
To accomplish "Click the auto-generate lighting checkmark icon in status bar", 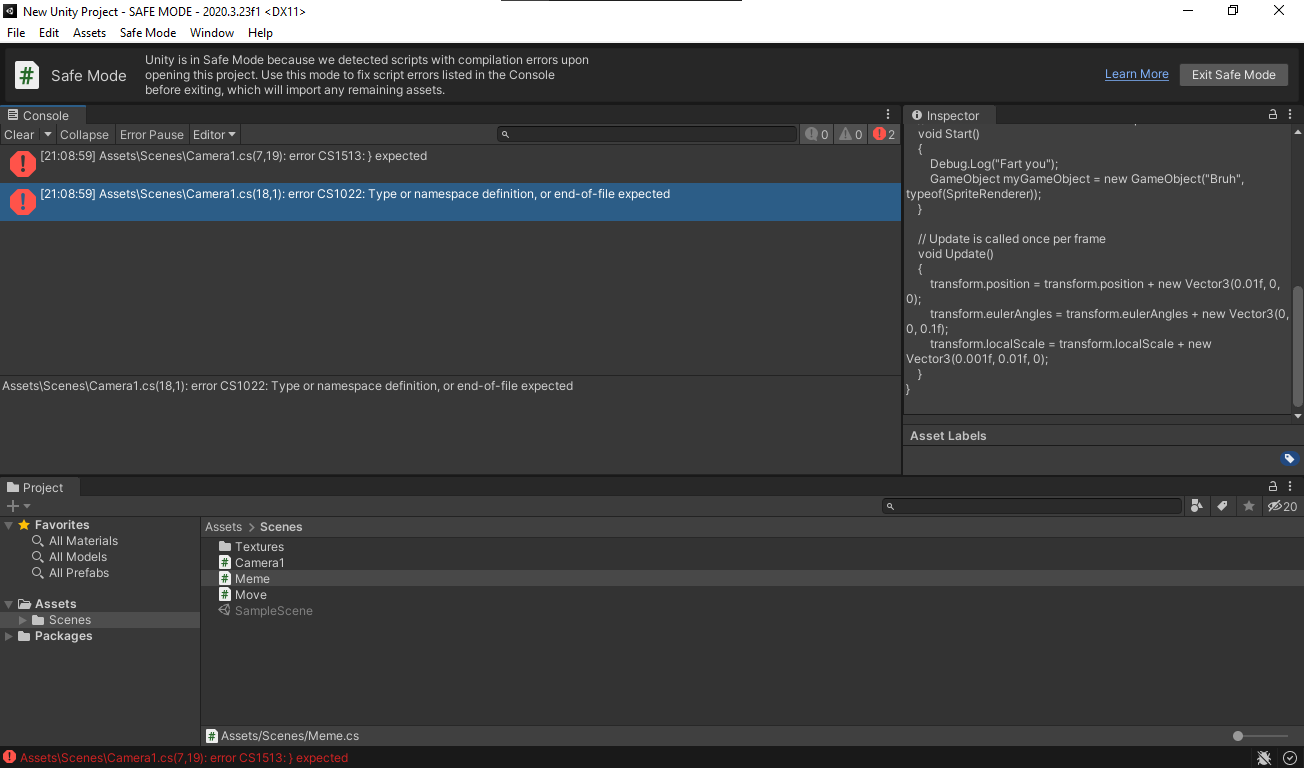I will (x=1290, y=758).
